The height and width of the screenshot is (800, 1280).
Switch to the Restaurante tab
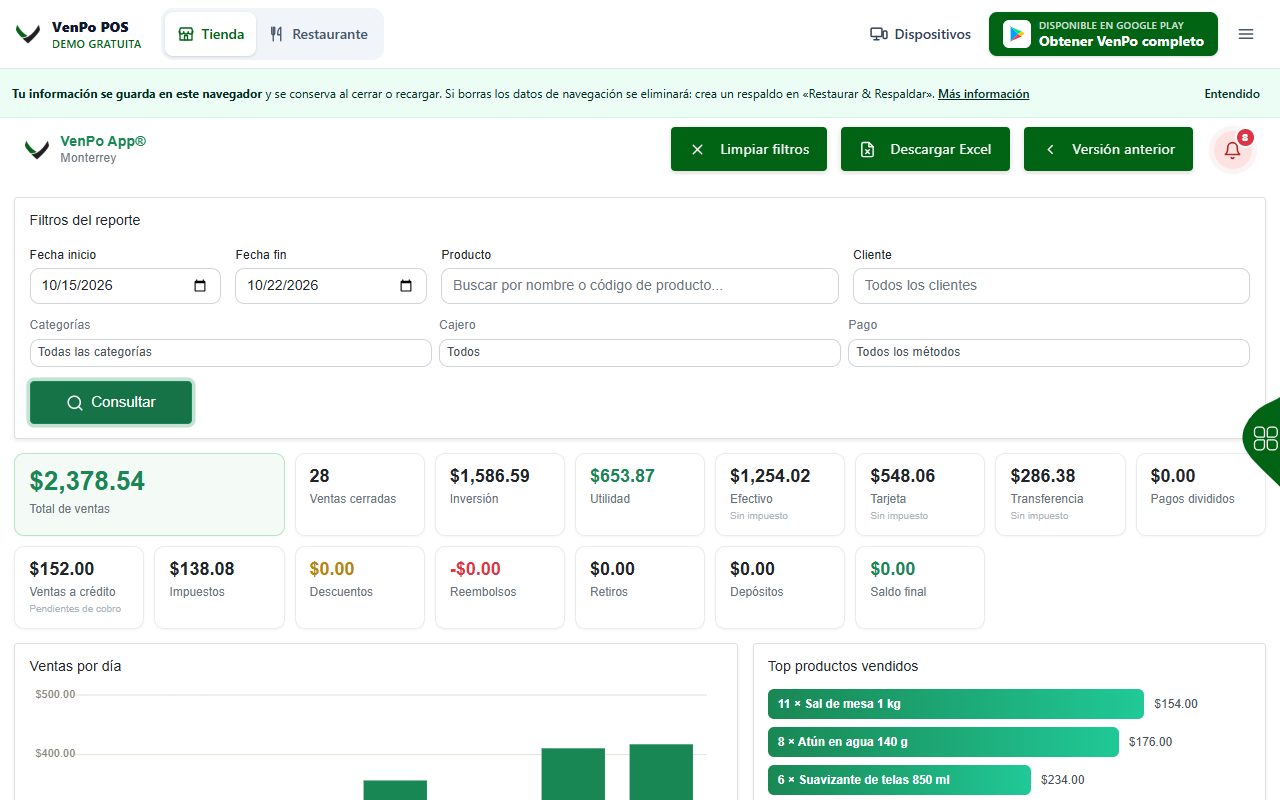pos(318,34)
